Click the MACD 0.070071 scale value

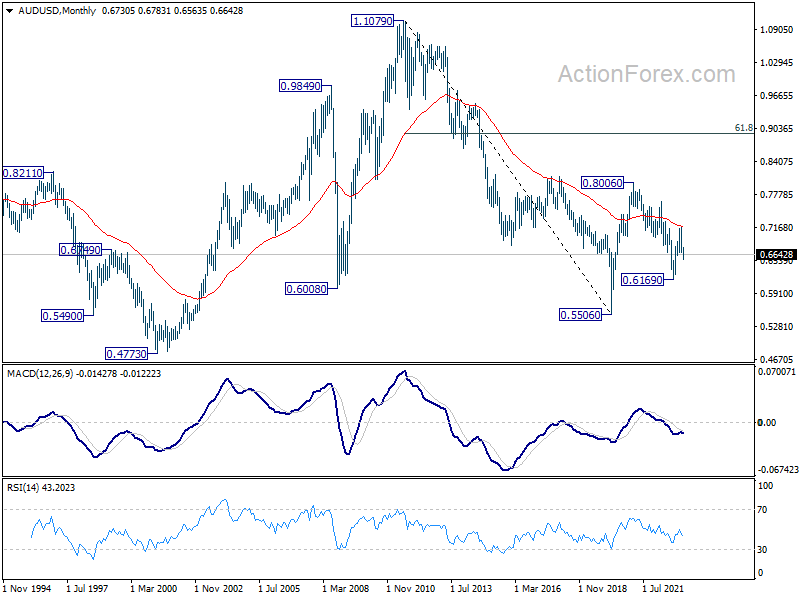tap(777, 372)
